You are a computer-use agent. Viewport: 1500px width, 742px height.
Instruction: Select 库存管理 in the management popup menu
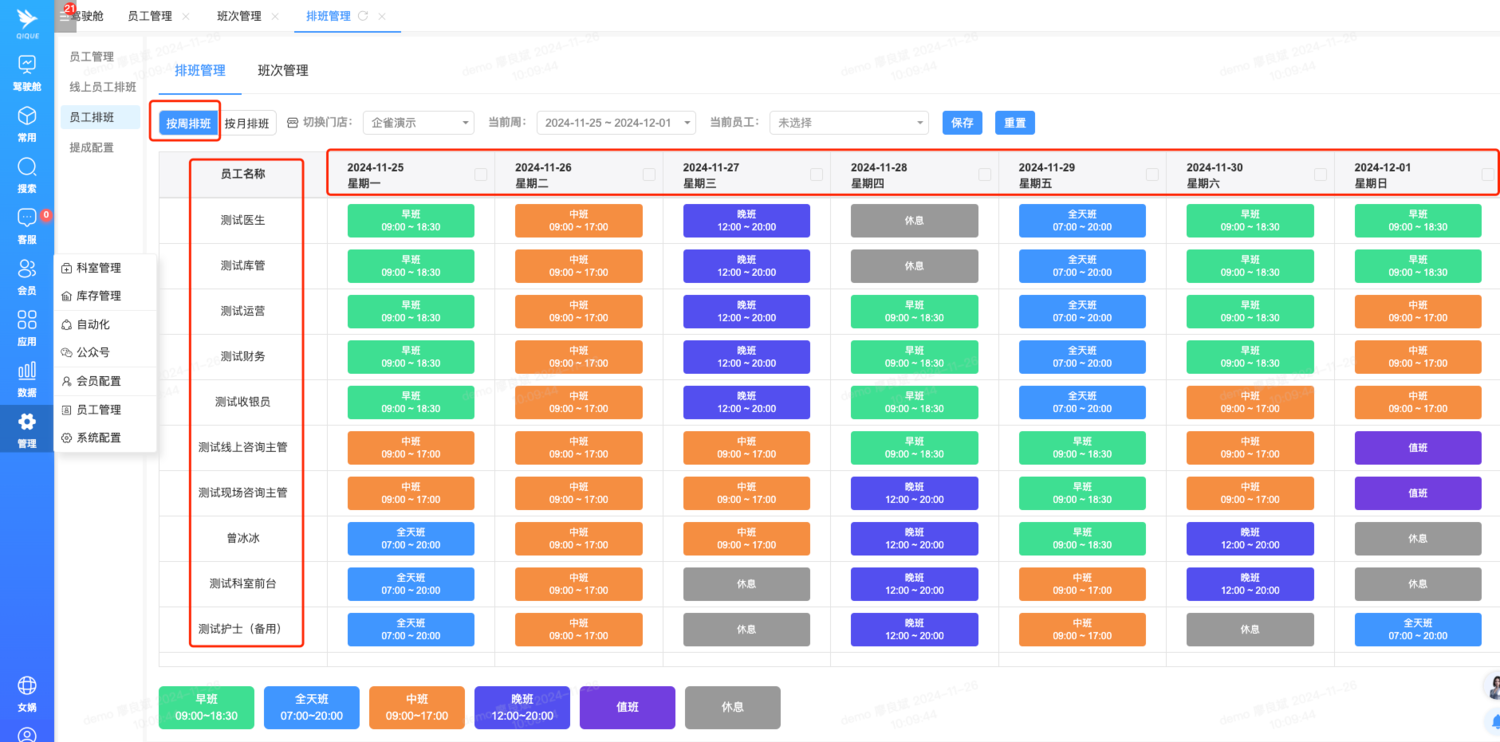coord(98,296)
